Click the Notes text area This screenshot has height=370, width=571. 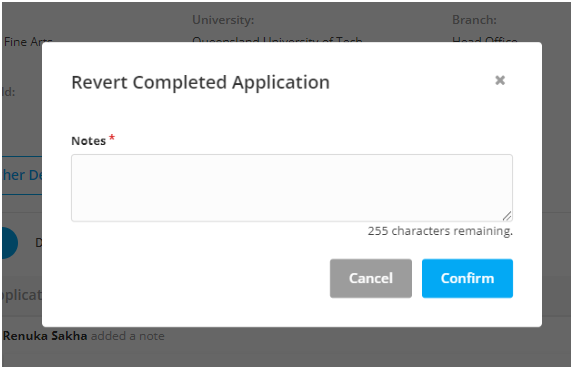[292, 188]
